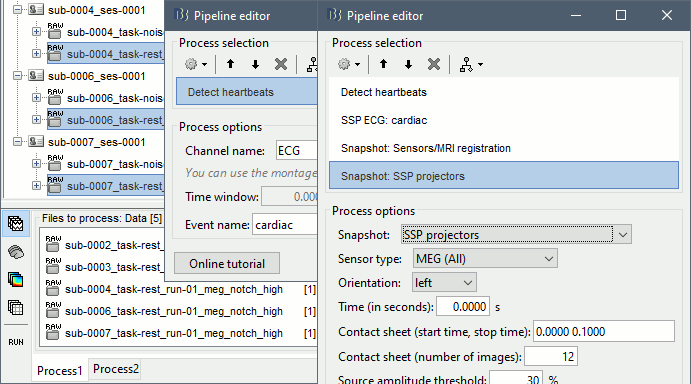691x384 pixels.
Task: Switch to the Process2 tab
Action: 115,369
